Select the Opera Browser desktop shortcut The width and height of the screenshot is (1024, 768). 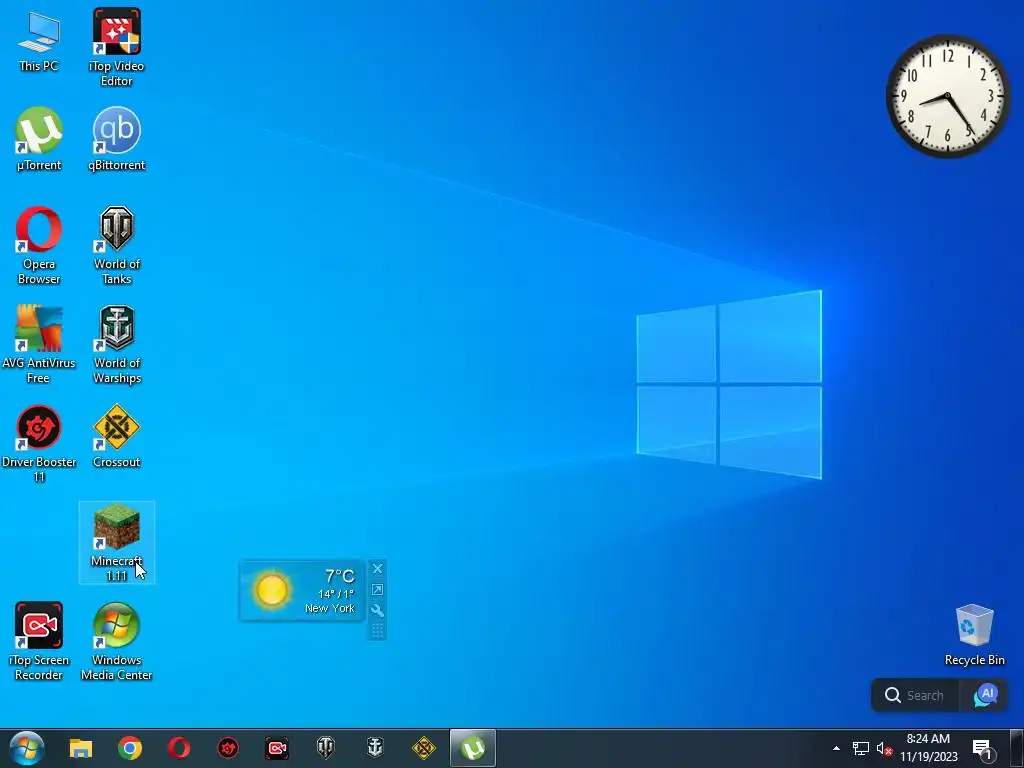click(39, 246)
